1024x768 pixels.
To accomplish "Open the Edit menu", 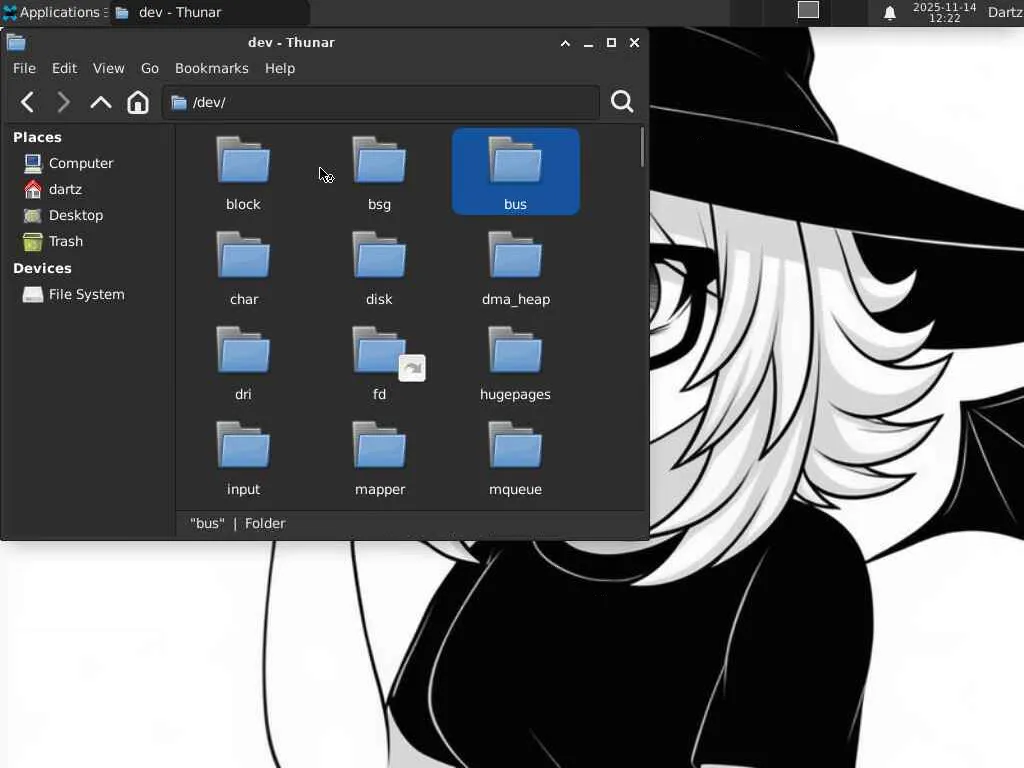I will pos(64,69).
